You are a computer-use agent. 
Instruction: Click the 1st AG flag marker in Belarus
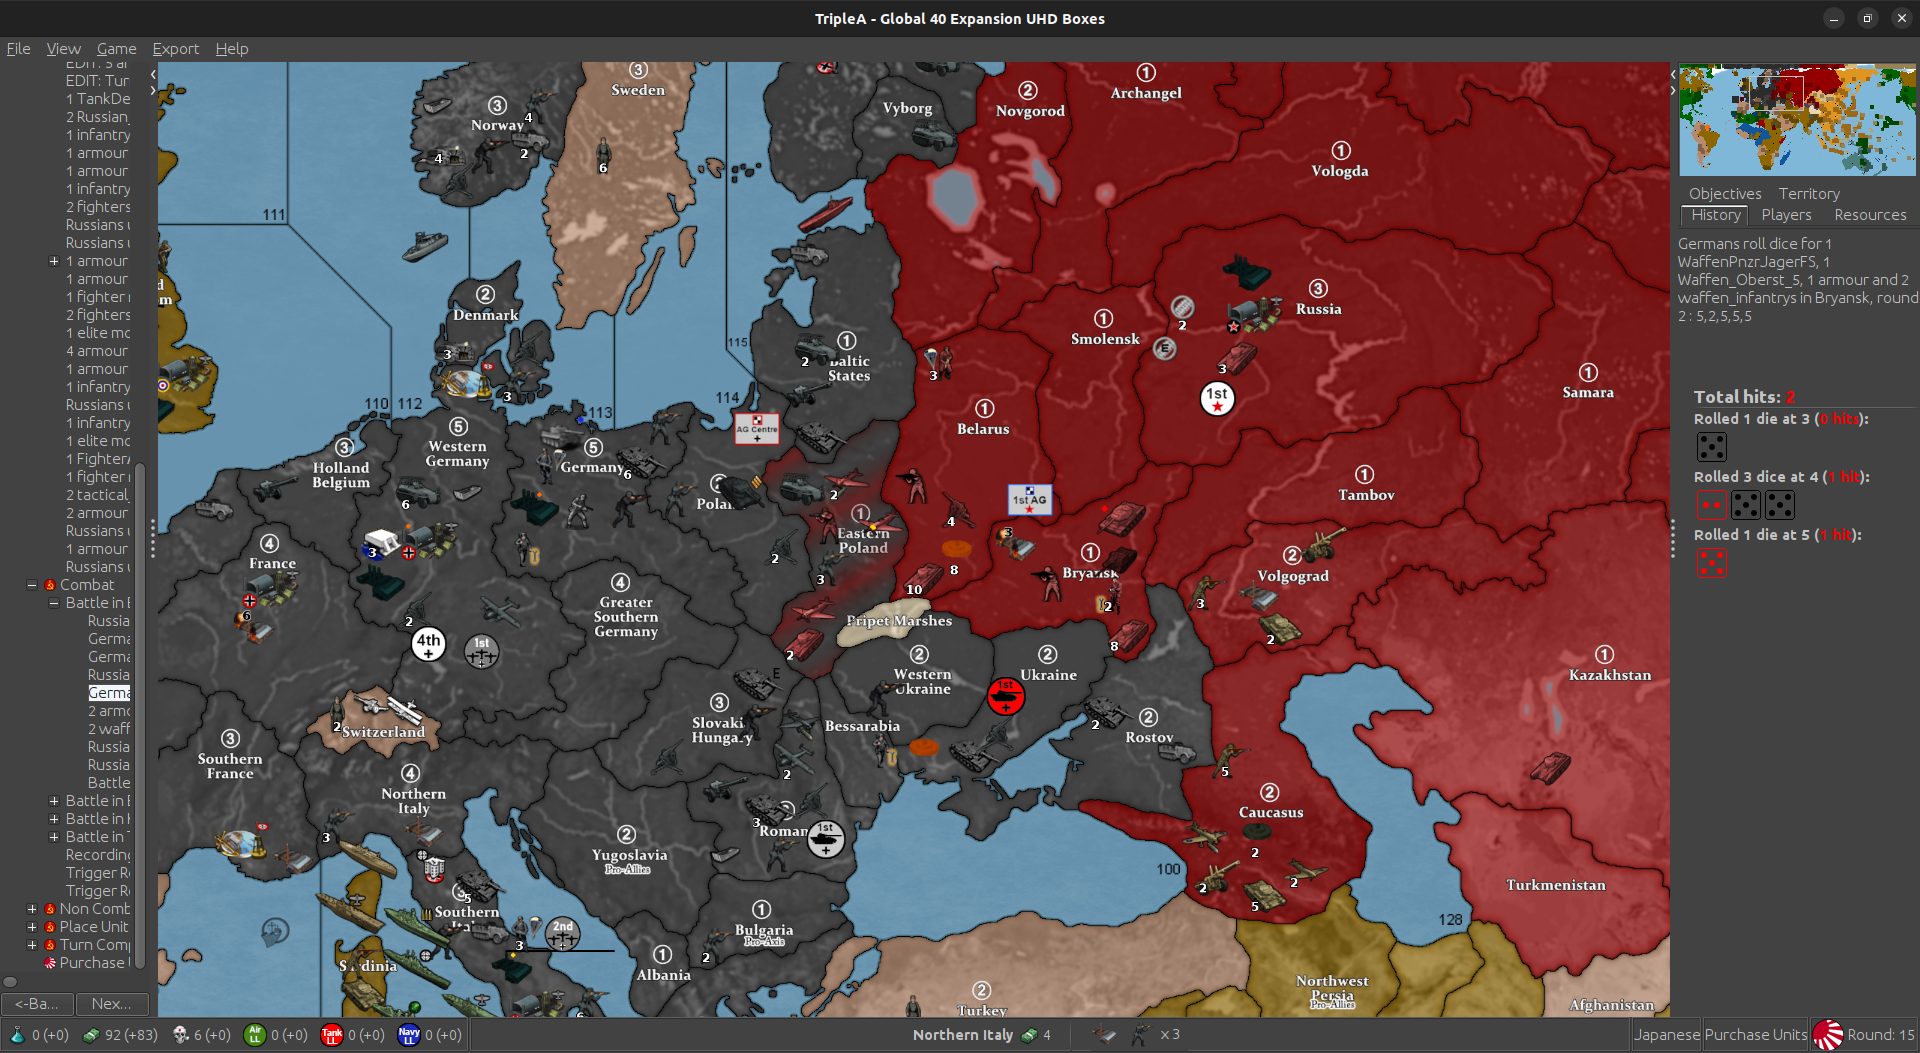pyautogui.click(x=1029, y=499)
